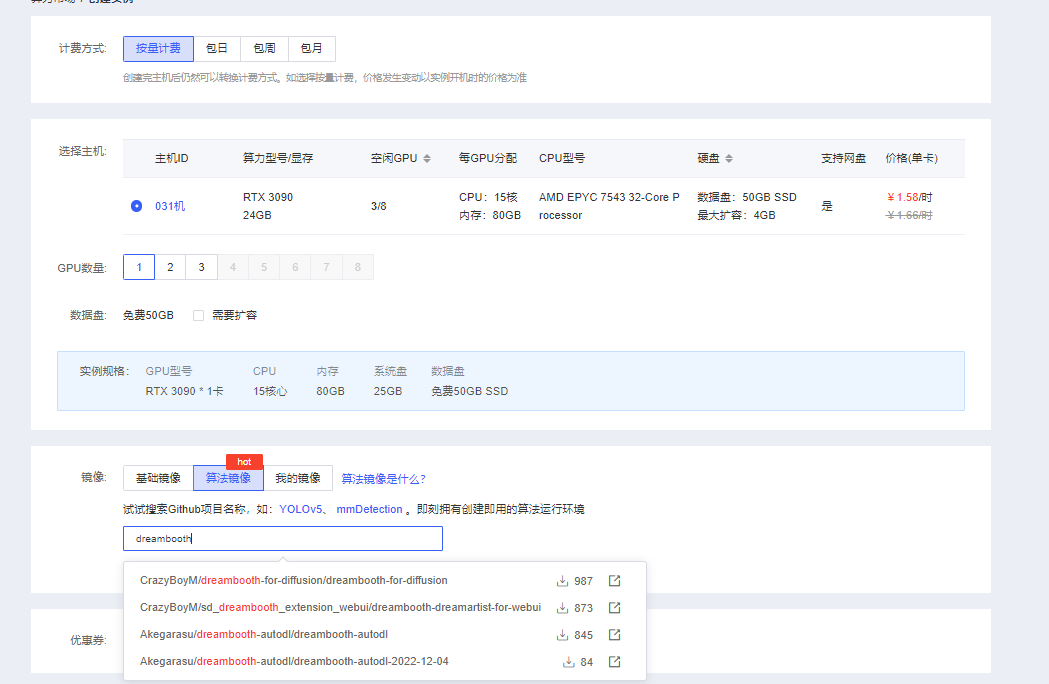Image resolution: width=1049 pixels, height=684 pixels.
Task: Switch to 基础镜像 tab
Action: [x=159, y=478]
